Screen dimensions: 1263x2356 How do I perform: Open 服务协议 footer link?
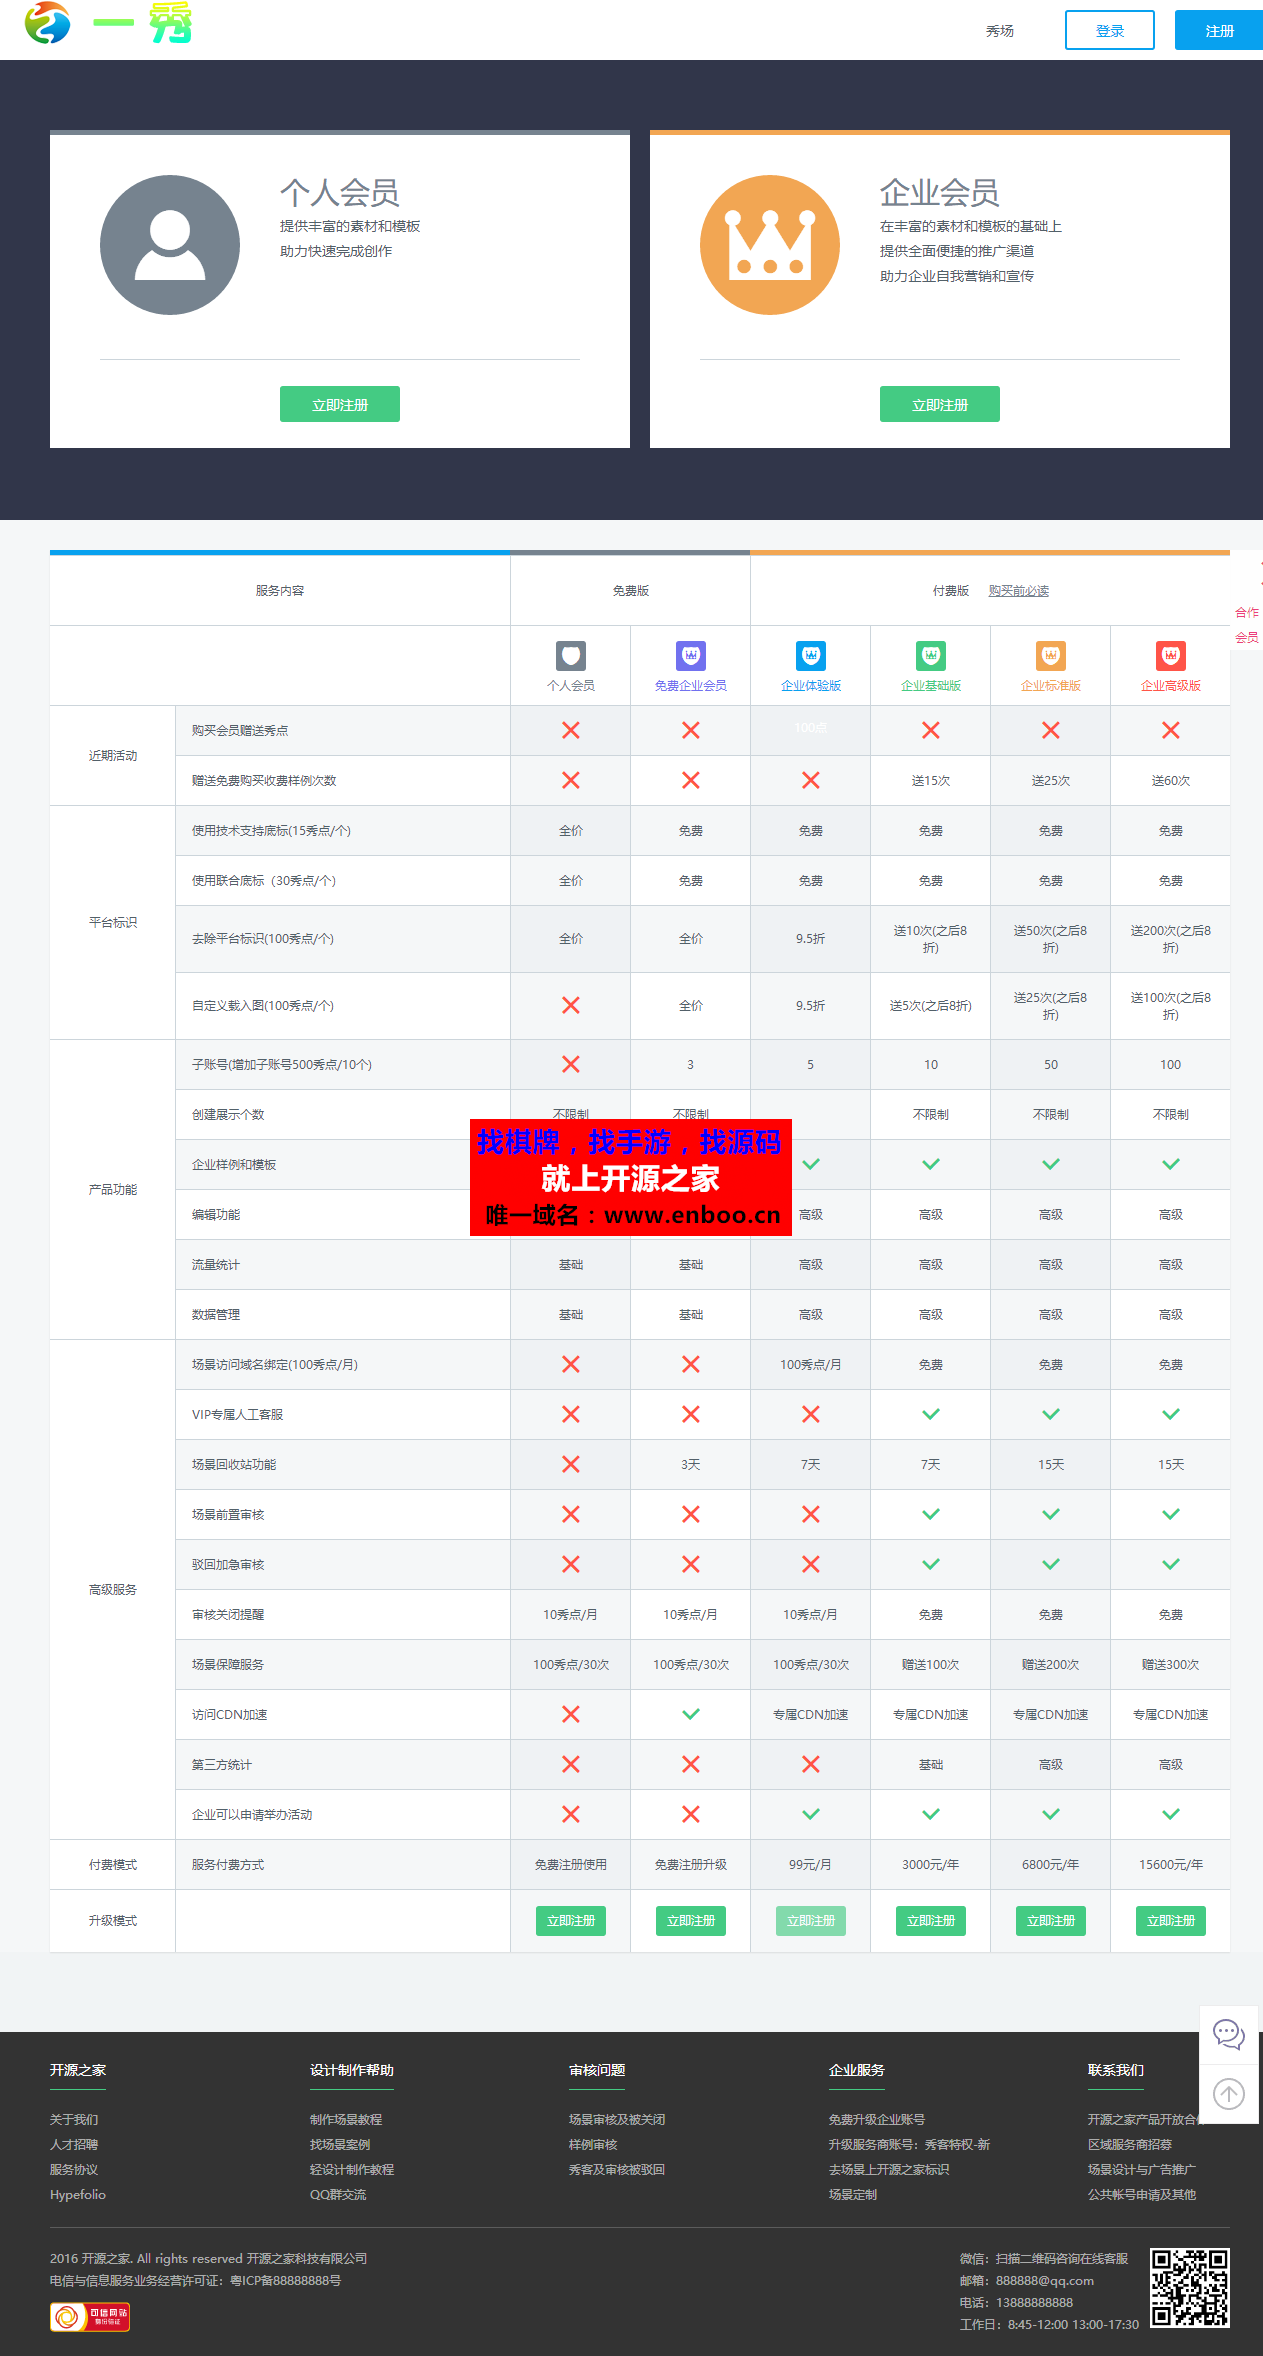pos(74,2170)
